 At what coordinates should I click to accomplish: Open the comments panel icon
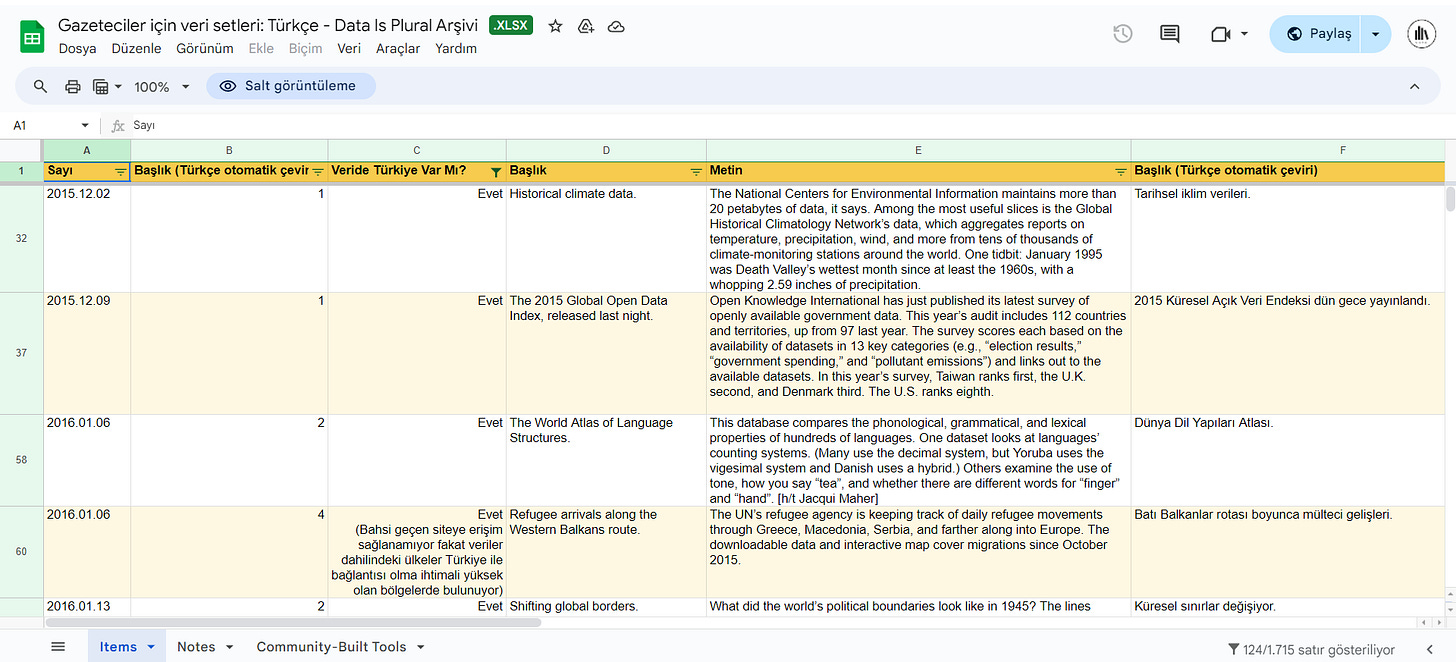point(1169,34)
